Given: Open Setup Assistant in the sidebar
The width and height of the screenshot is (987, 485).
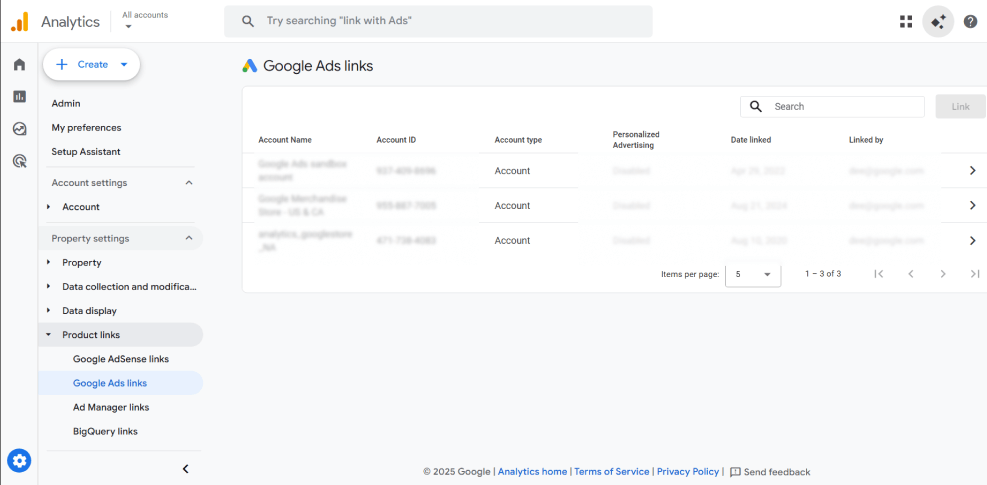Looking at the screenshot, I should click(x=86, y=152).
